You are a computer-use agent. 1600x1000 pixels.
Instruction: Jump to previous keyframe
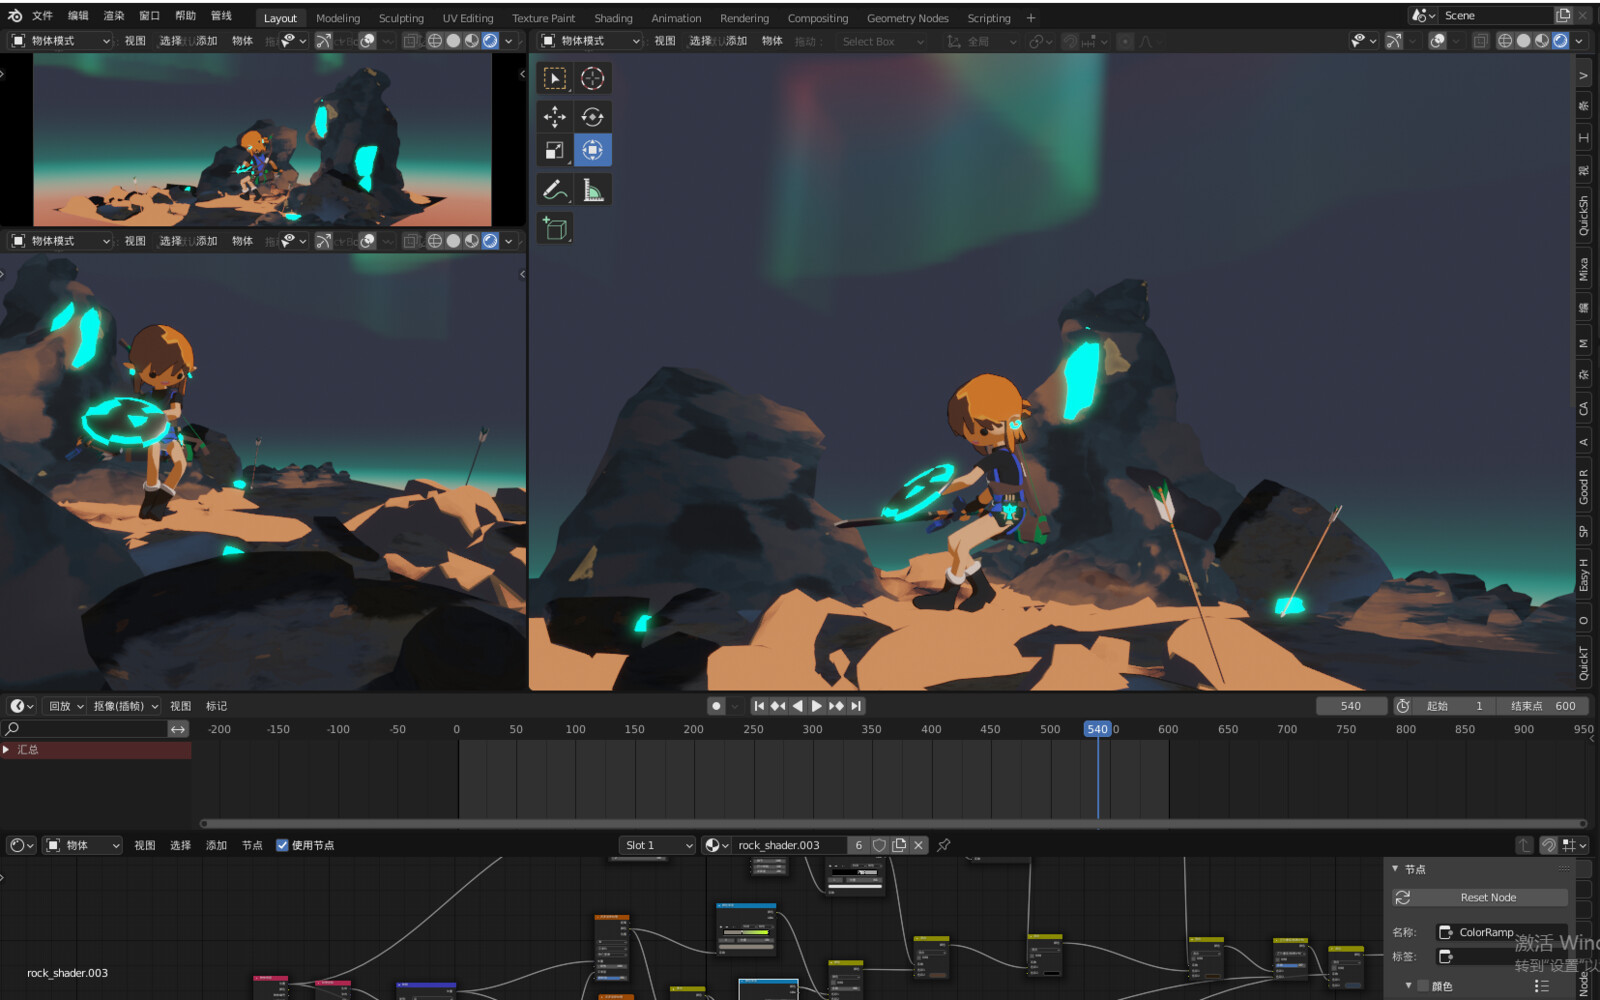pyautogui.click(x=778, y=706)
